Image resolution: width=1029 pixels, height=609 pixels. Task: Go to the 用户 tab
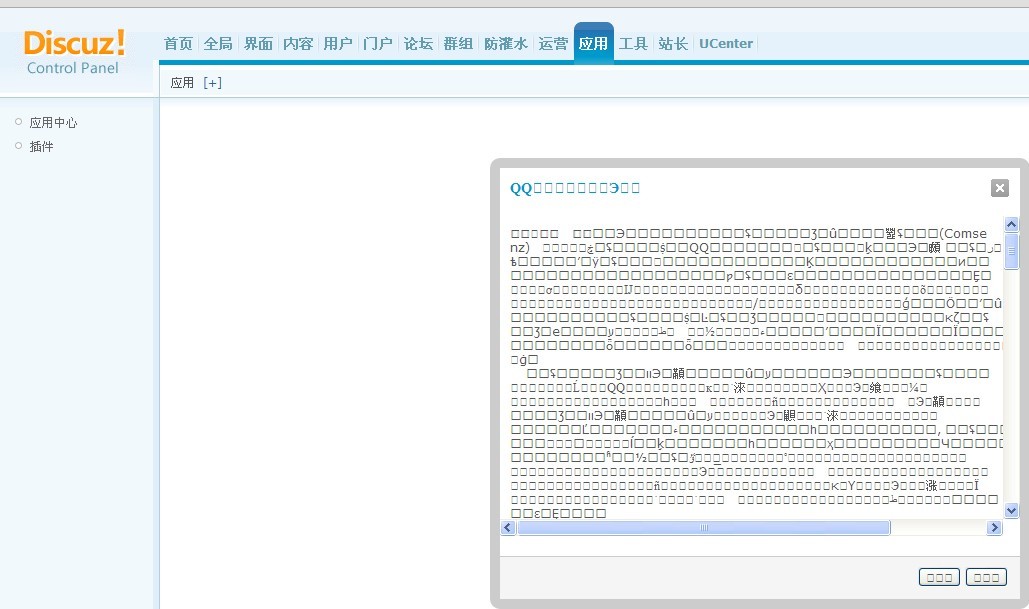(338, 43)
